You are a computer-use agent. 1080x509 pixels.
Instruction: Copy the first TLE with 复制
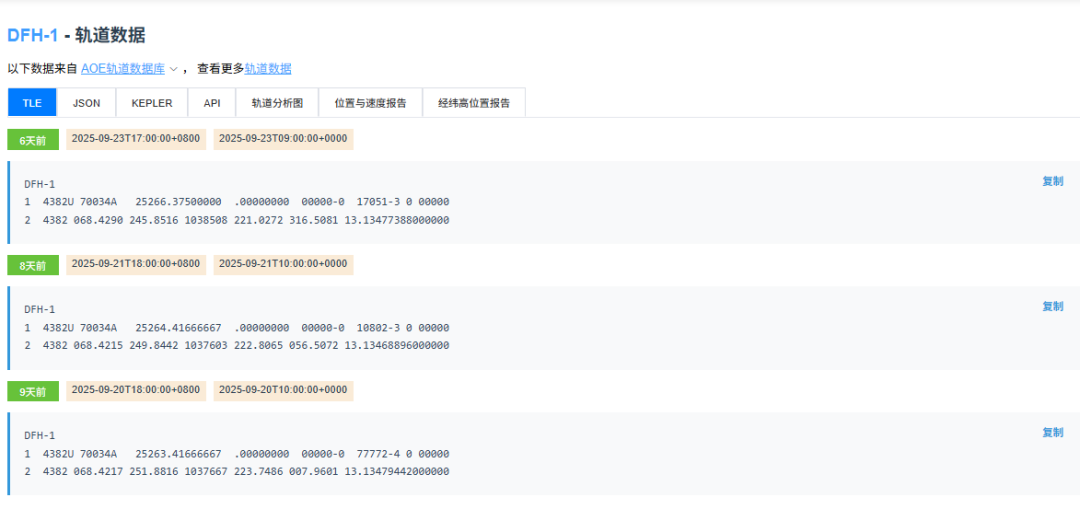click(1052, 181)
